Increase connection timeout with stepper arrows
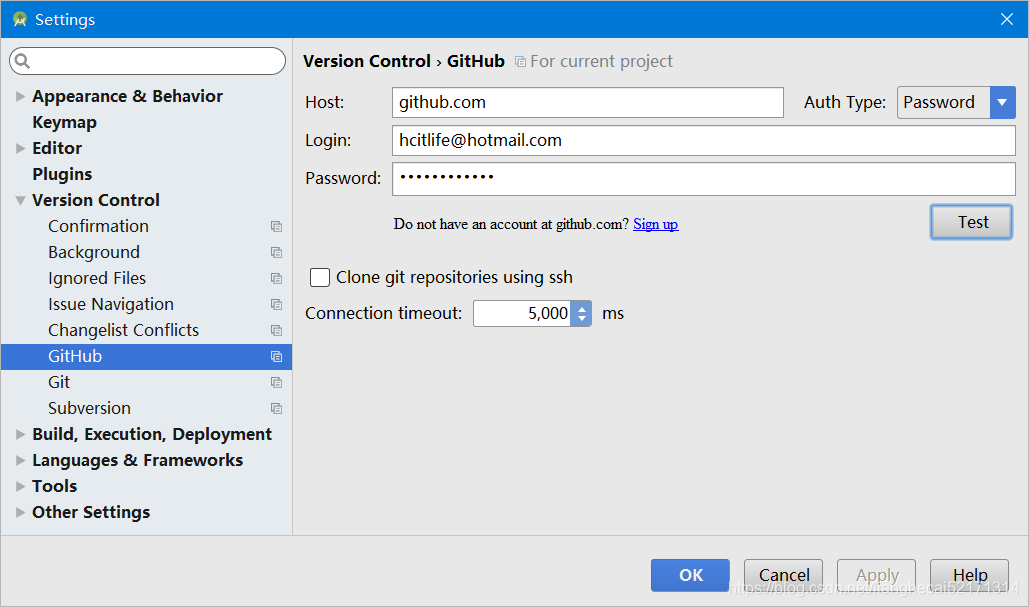1029x607 pixels. [x=581, y=308]
